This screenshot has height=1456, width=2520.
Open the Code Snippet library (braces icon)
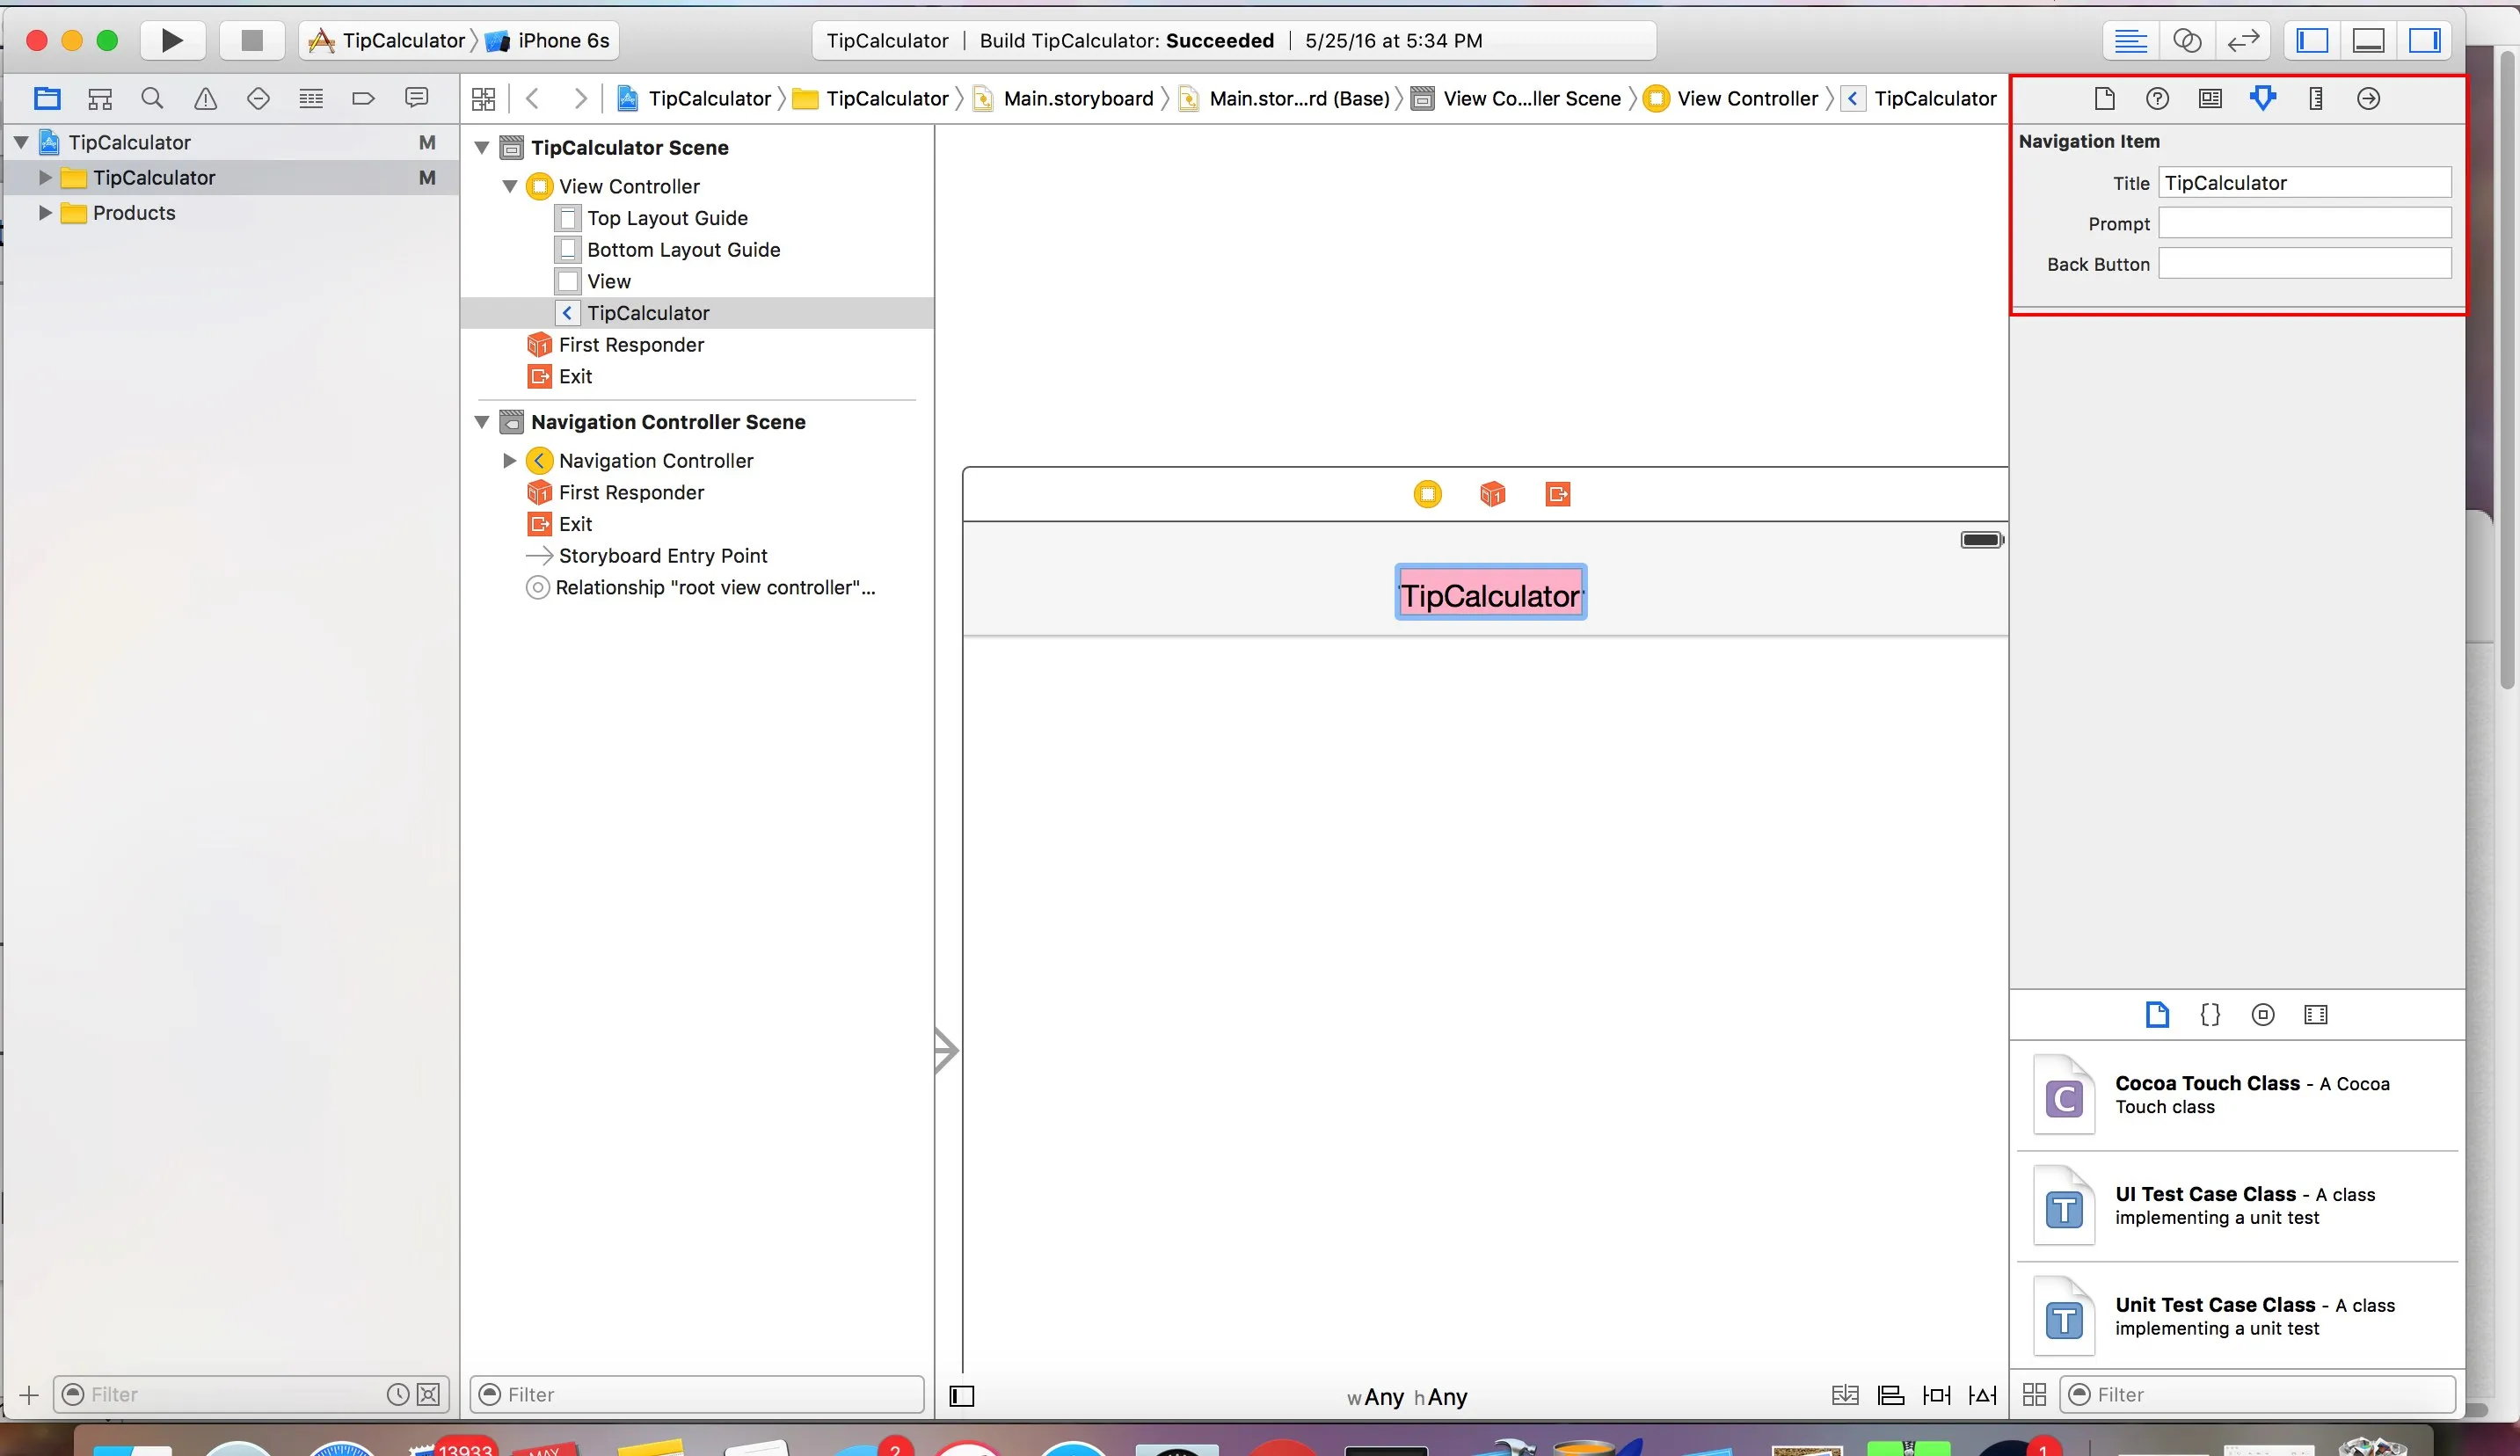tap(2210, 1015)
